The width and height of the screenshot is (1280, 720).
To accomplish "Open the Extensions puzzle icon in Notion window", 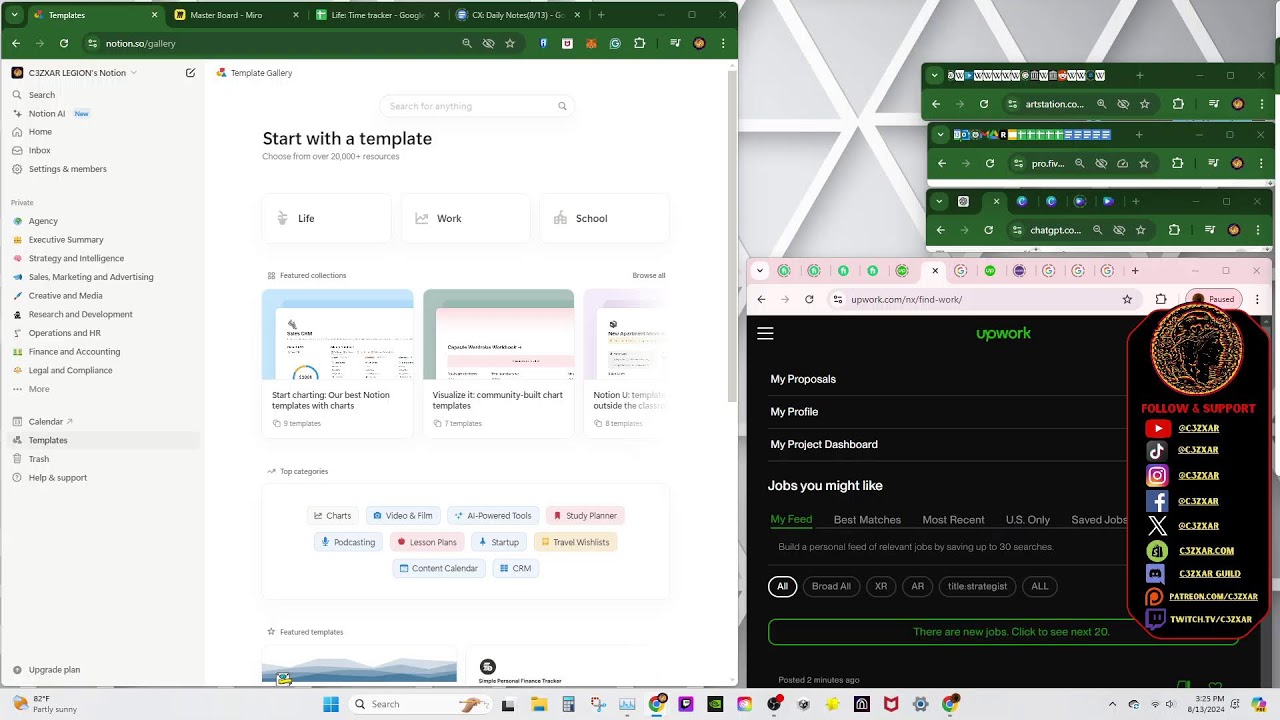I will tap(640, 44).
